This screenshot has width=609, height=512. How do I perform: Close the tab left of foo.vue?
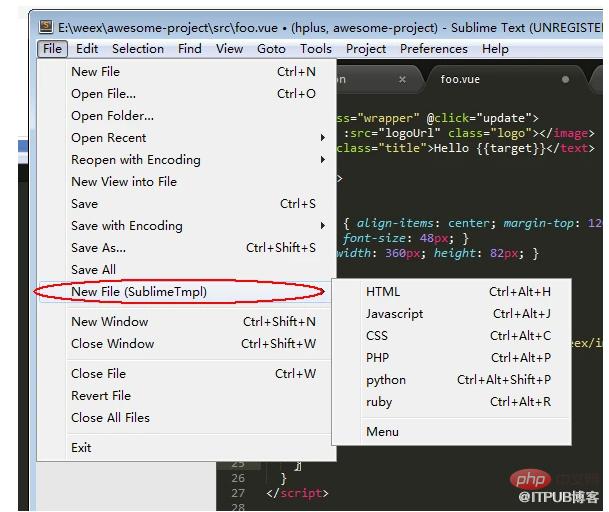tap(402, 79)
